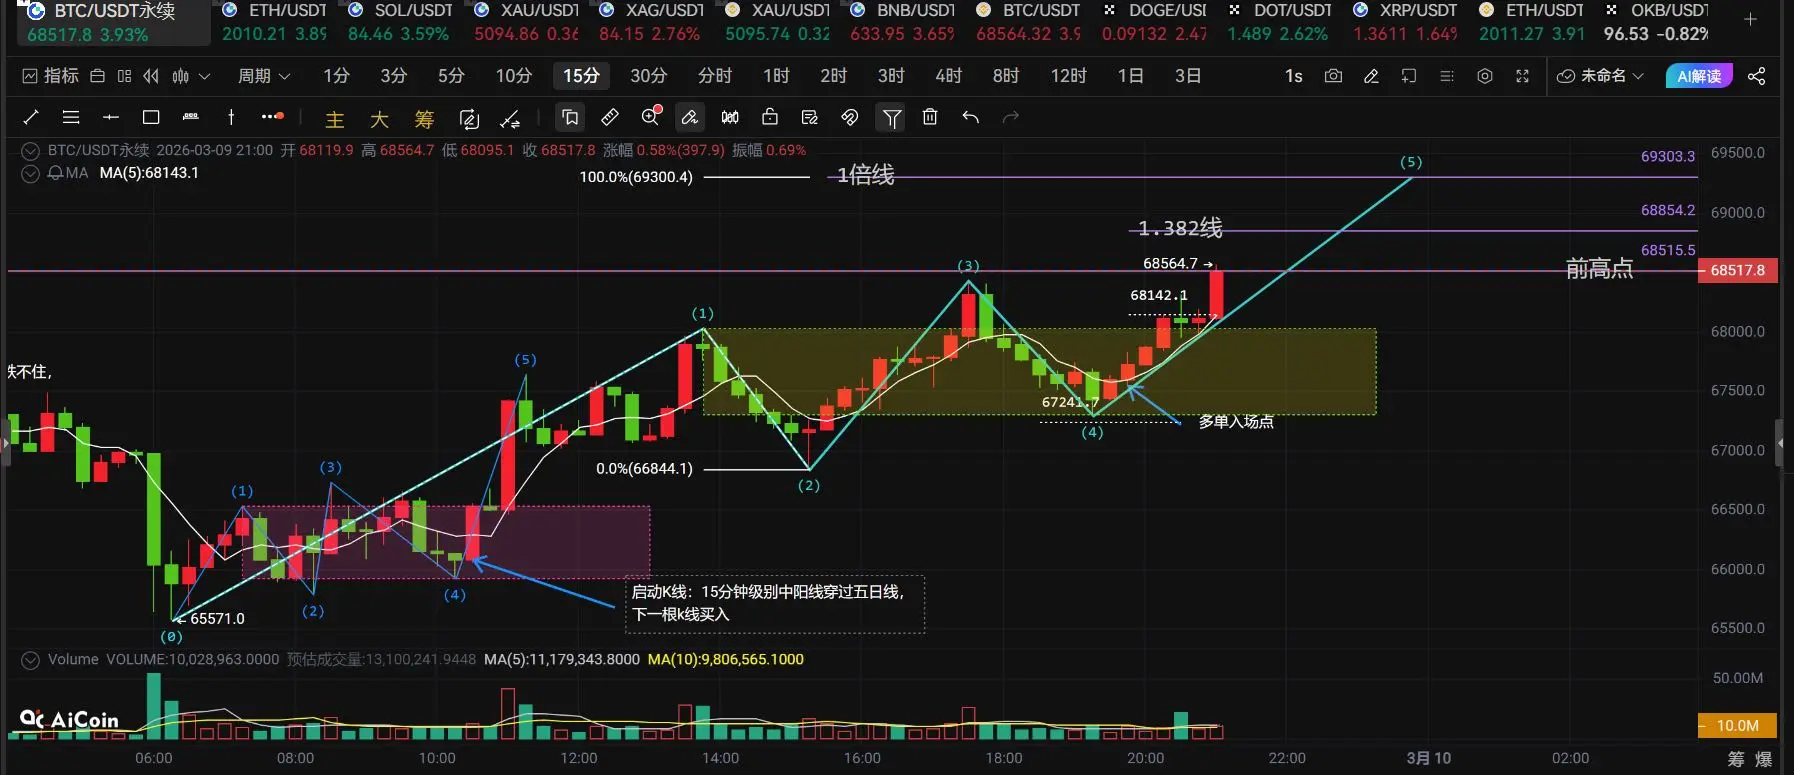Click the MA alert bell icon
The width and height of the screenshot is (1794, 775).
56,173
